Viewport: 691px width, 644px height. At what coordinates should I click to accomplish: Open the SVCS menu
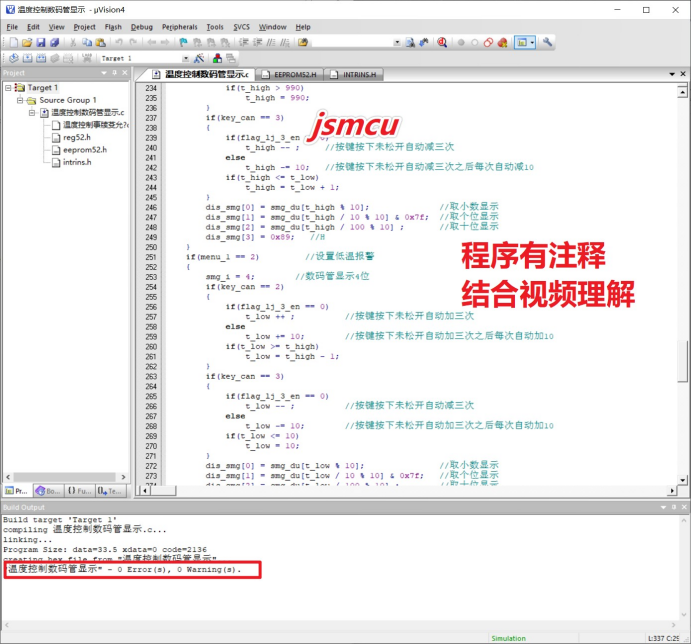coord(241,27)
